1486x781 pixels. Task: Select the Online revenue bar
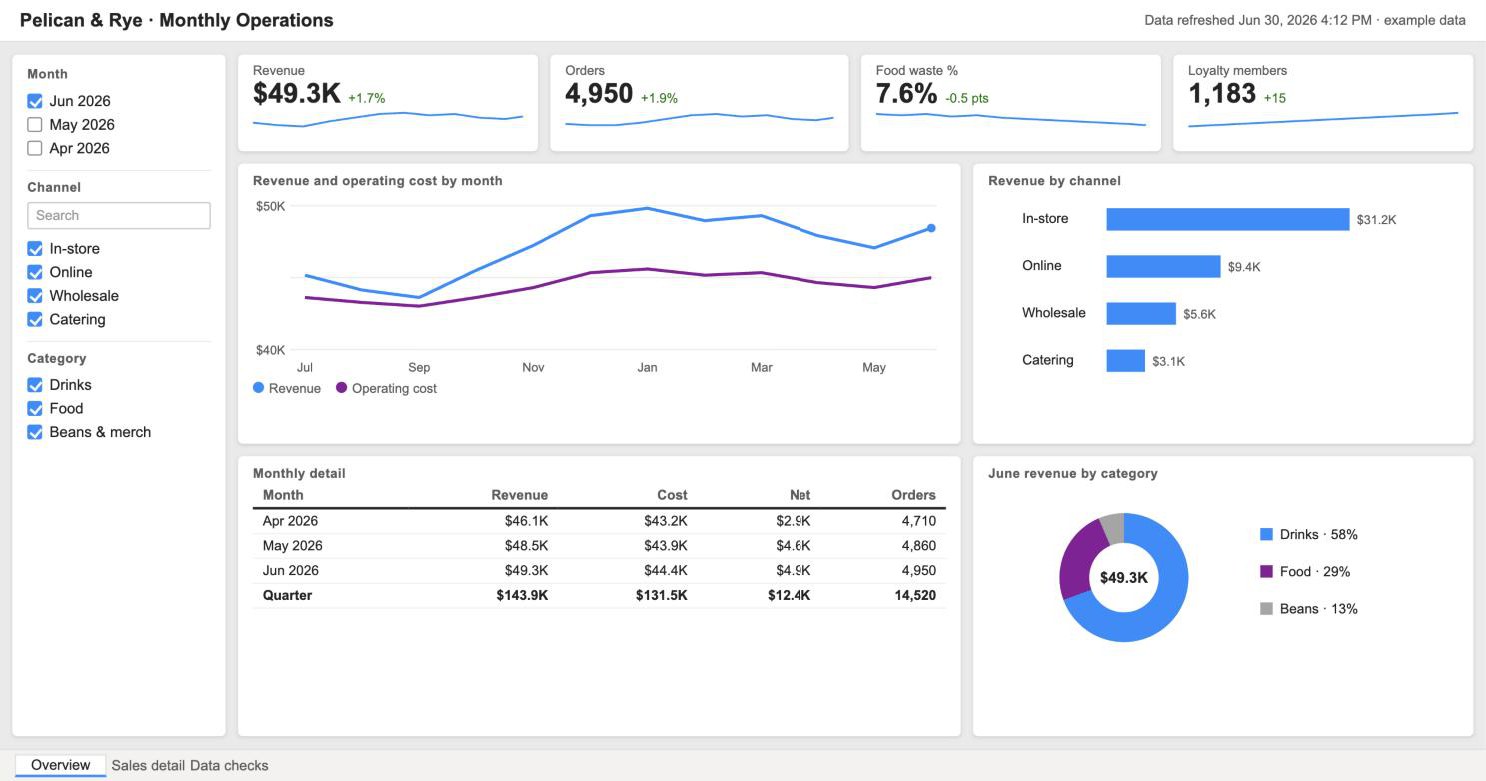(x=1163, y=266)
